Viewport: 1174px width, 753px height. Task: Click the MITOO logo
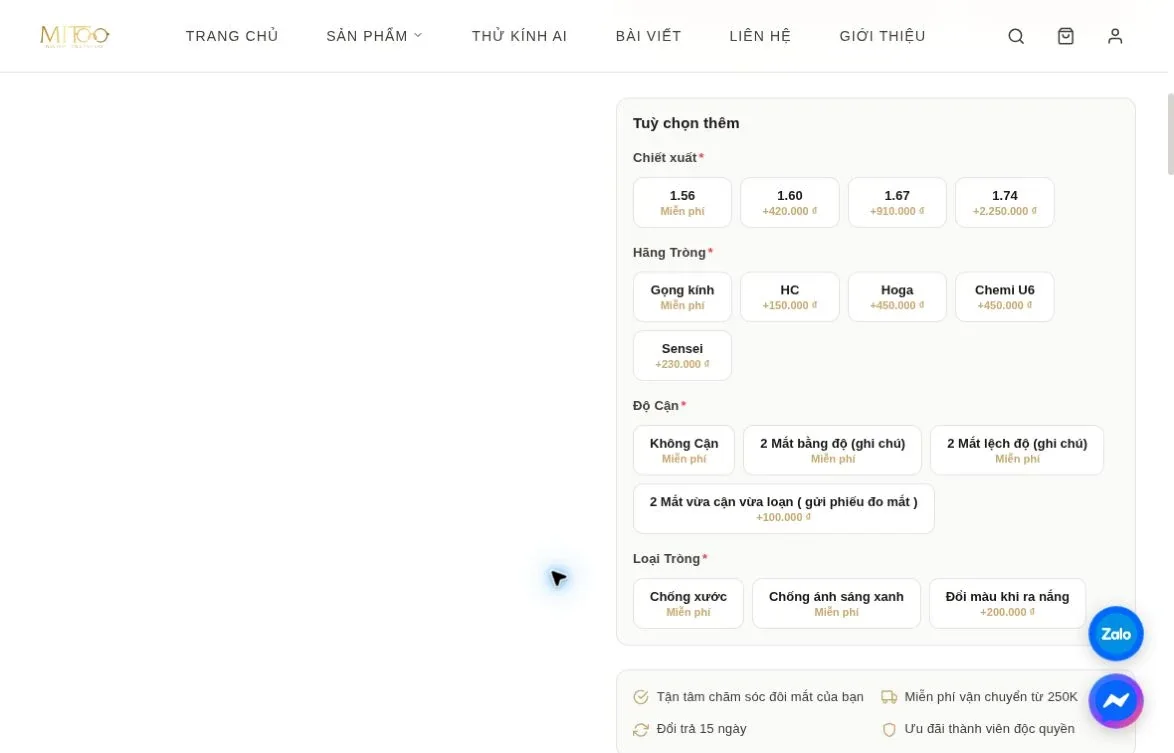tap(75, 35)
